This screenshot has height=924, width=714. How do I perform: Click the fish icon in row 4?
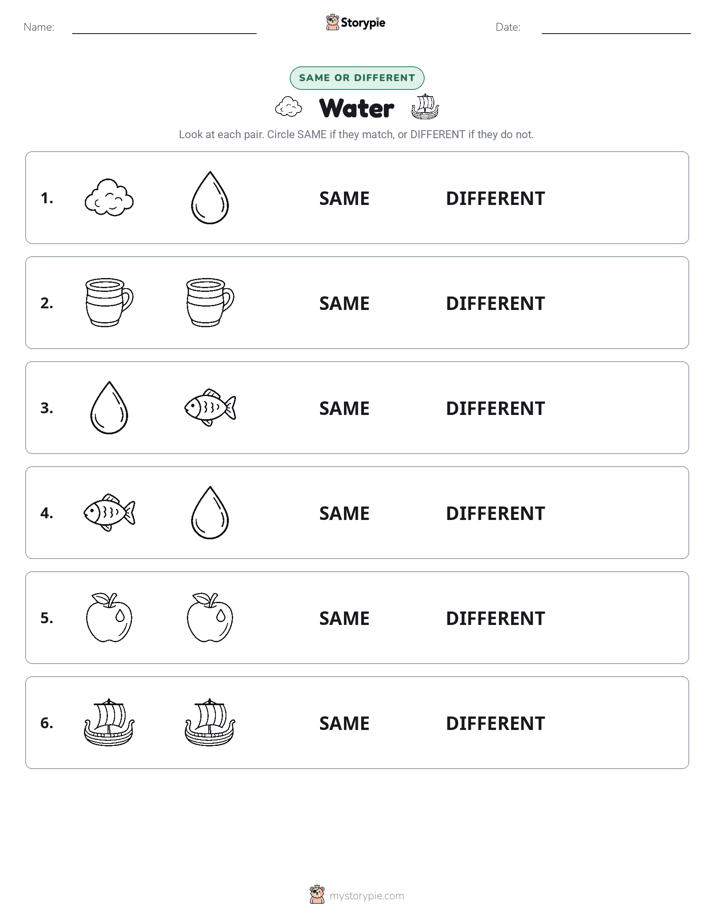coord(109,513)
